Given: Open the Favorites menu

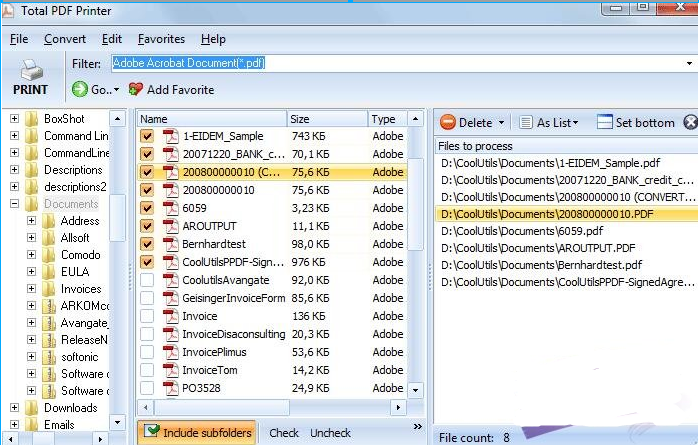Looking at the screenshot, I should tap(161, 39).
